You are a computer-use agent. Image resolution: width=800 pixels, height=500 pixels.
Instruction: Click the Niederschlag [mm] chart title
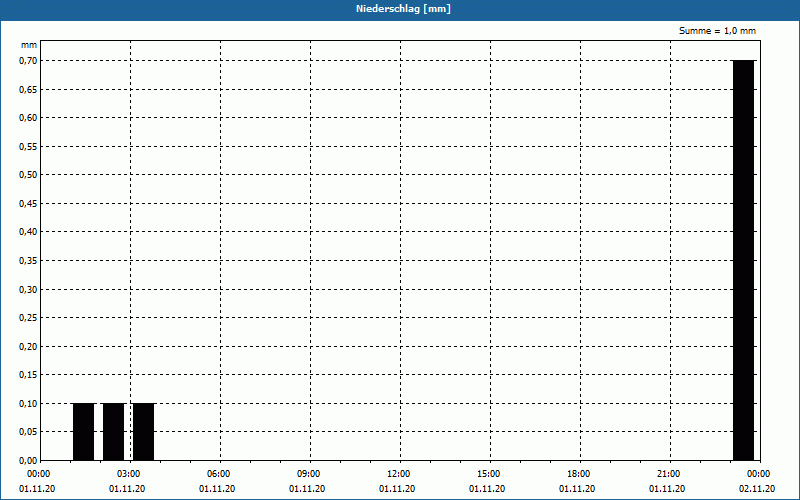(x=403, y=9)
